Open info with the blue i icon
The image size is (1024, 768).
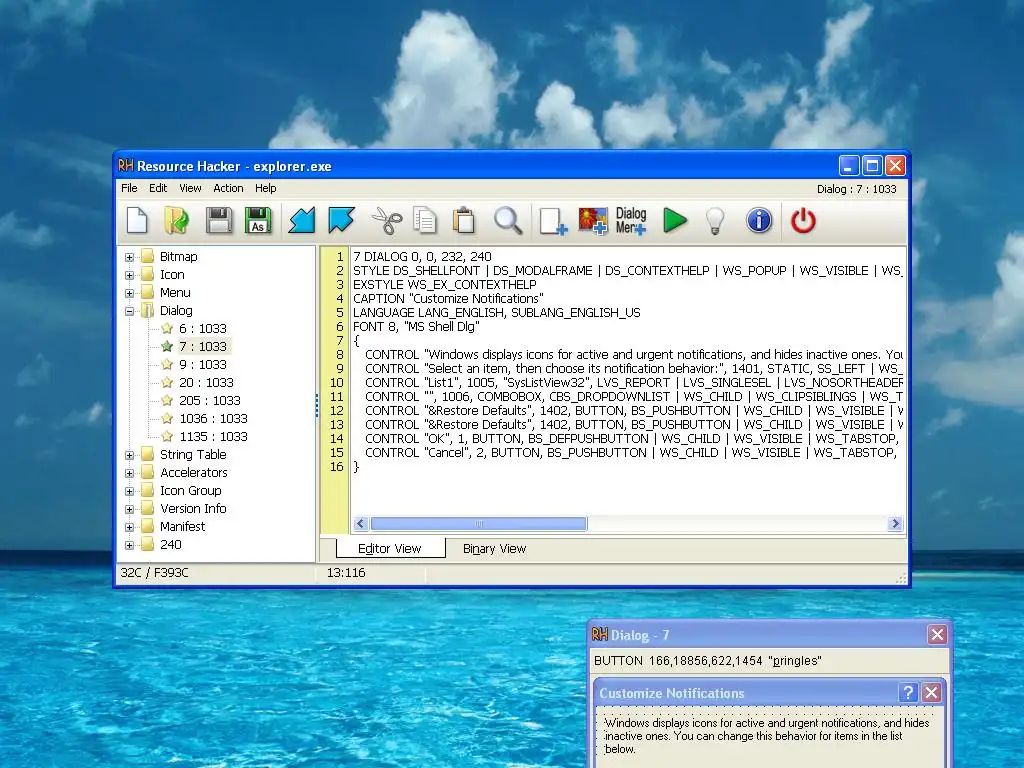pyautogui.click(x=759, y=221)
